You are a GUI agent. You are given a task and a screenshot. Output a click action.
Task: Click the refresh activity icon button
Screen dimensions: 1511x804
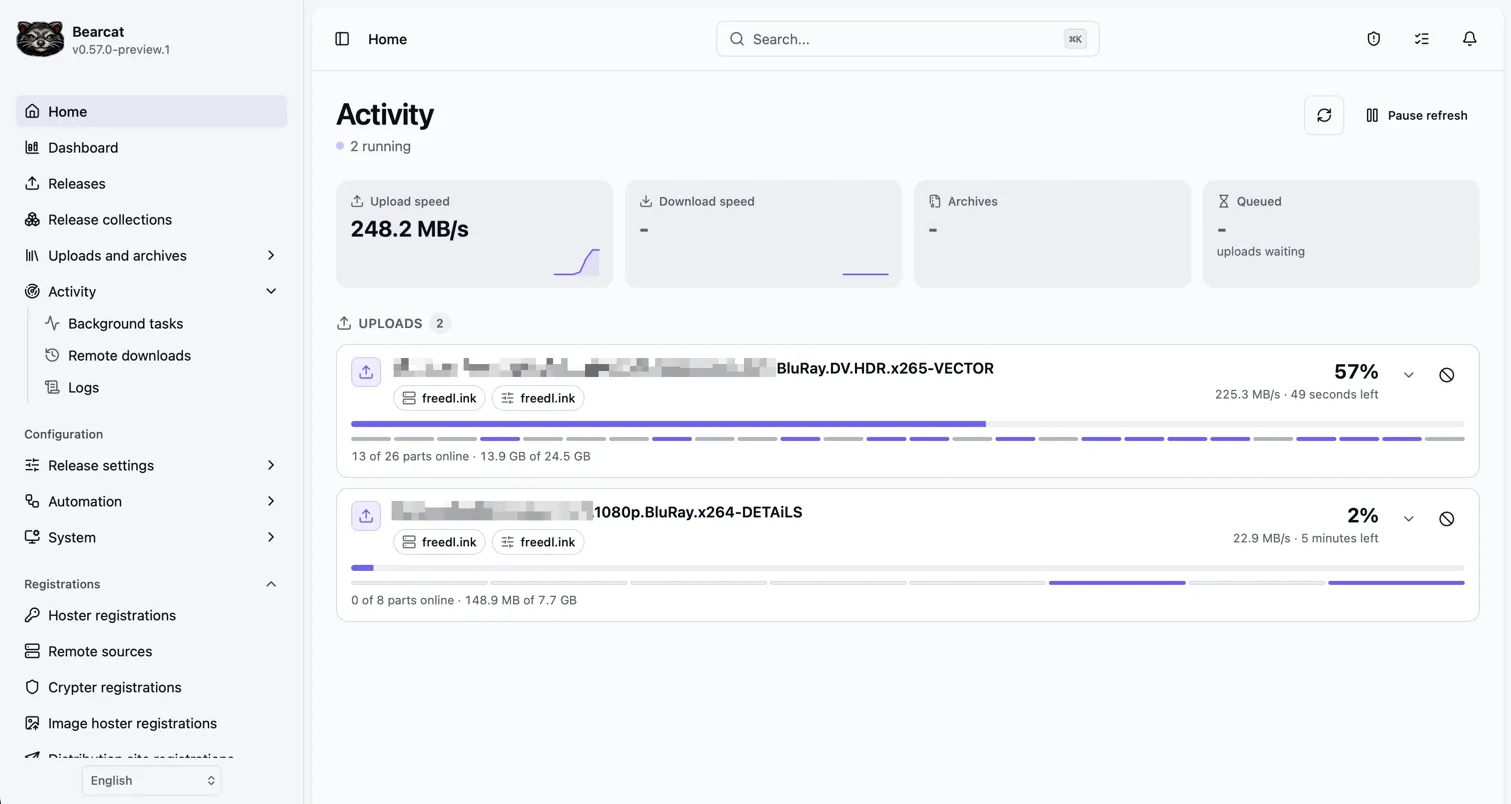click(x=1324, y=115)
